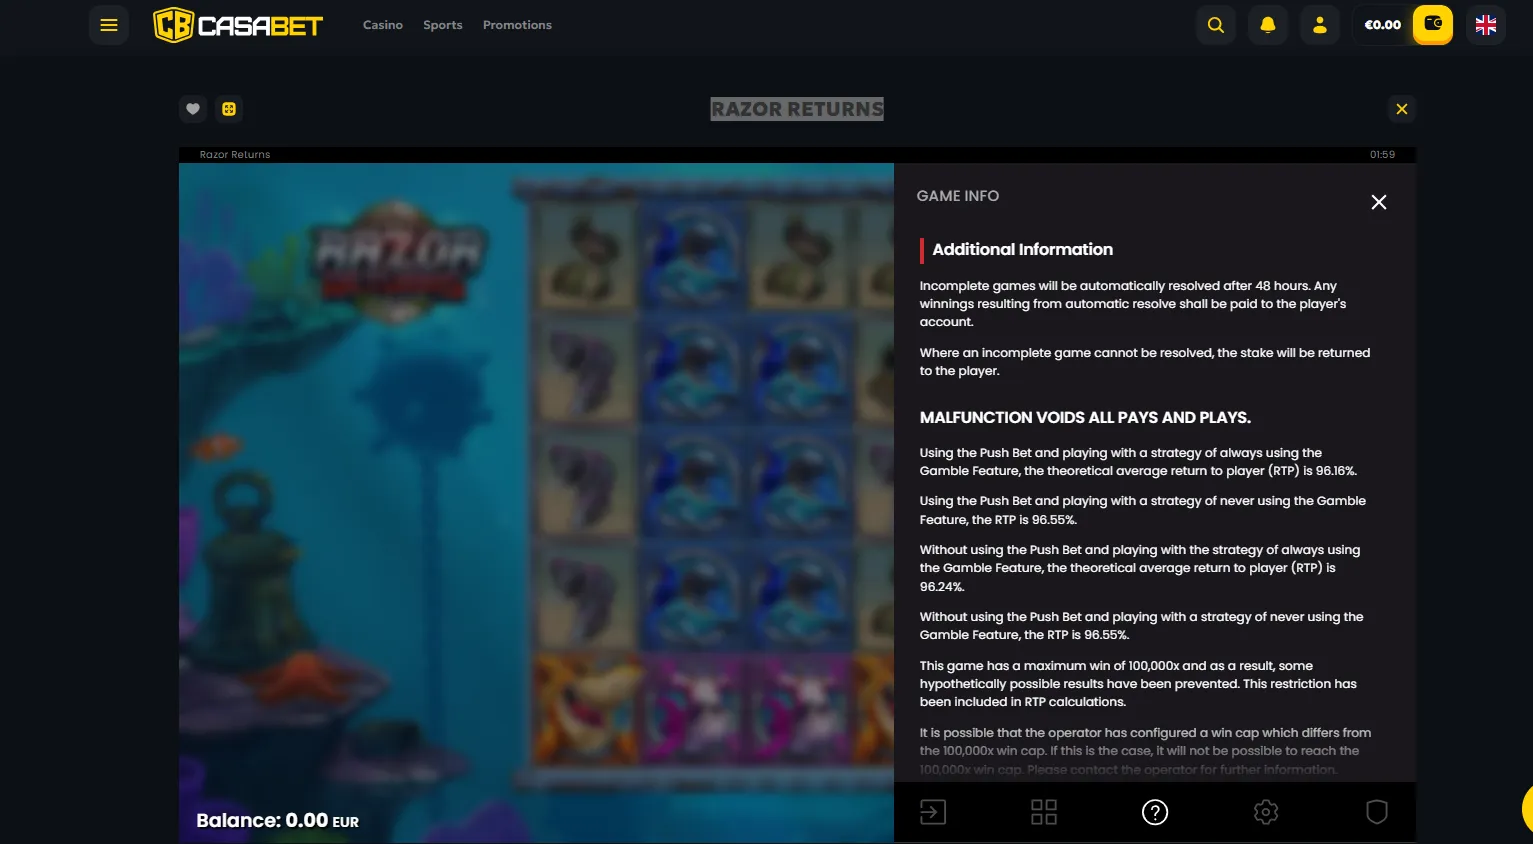
Task: Open the yellow wallet deposit button
Action: coord(1433,25)
